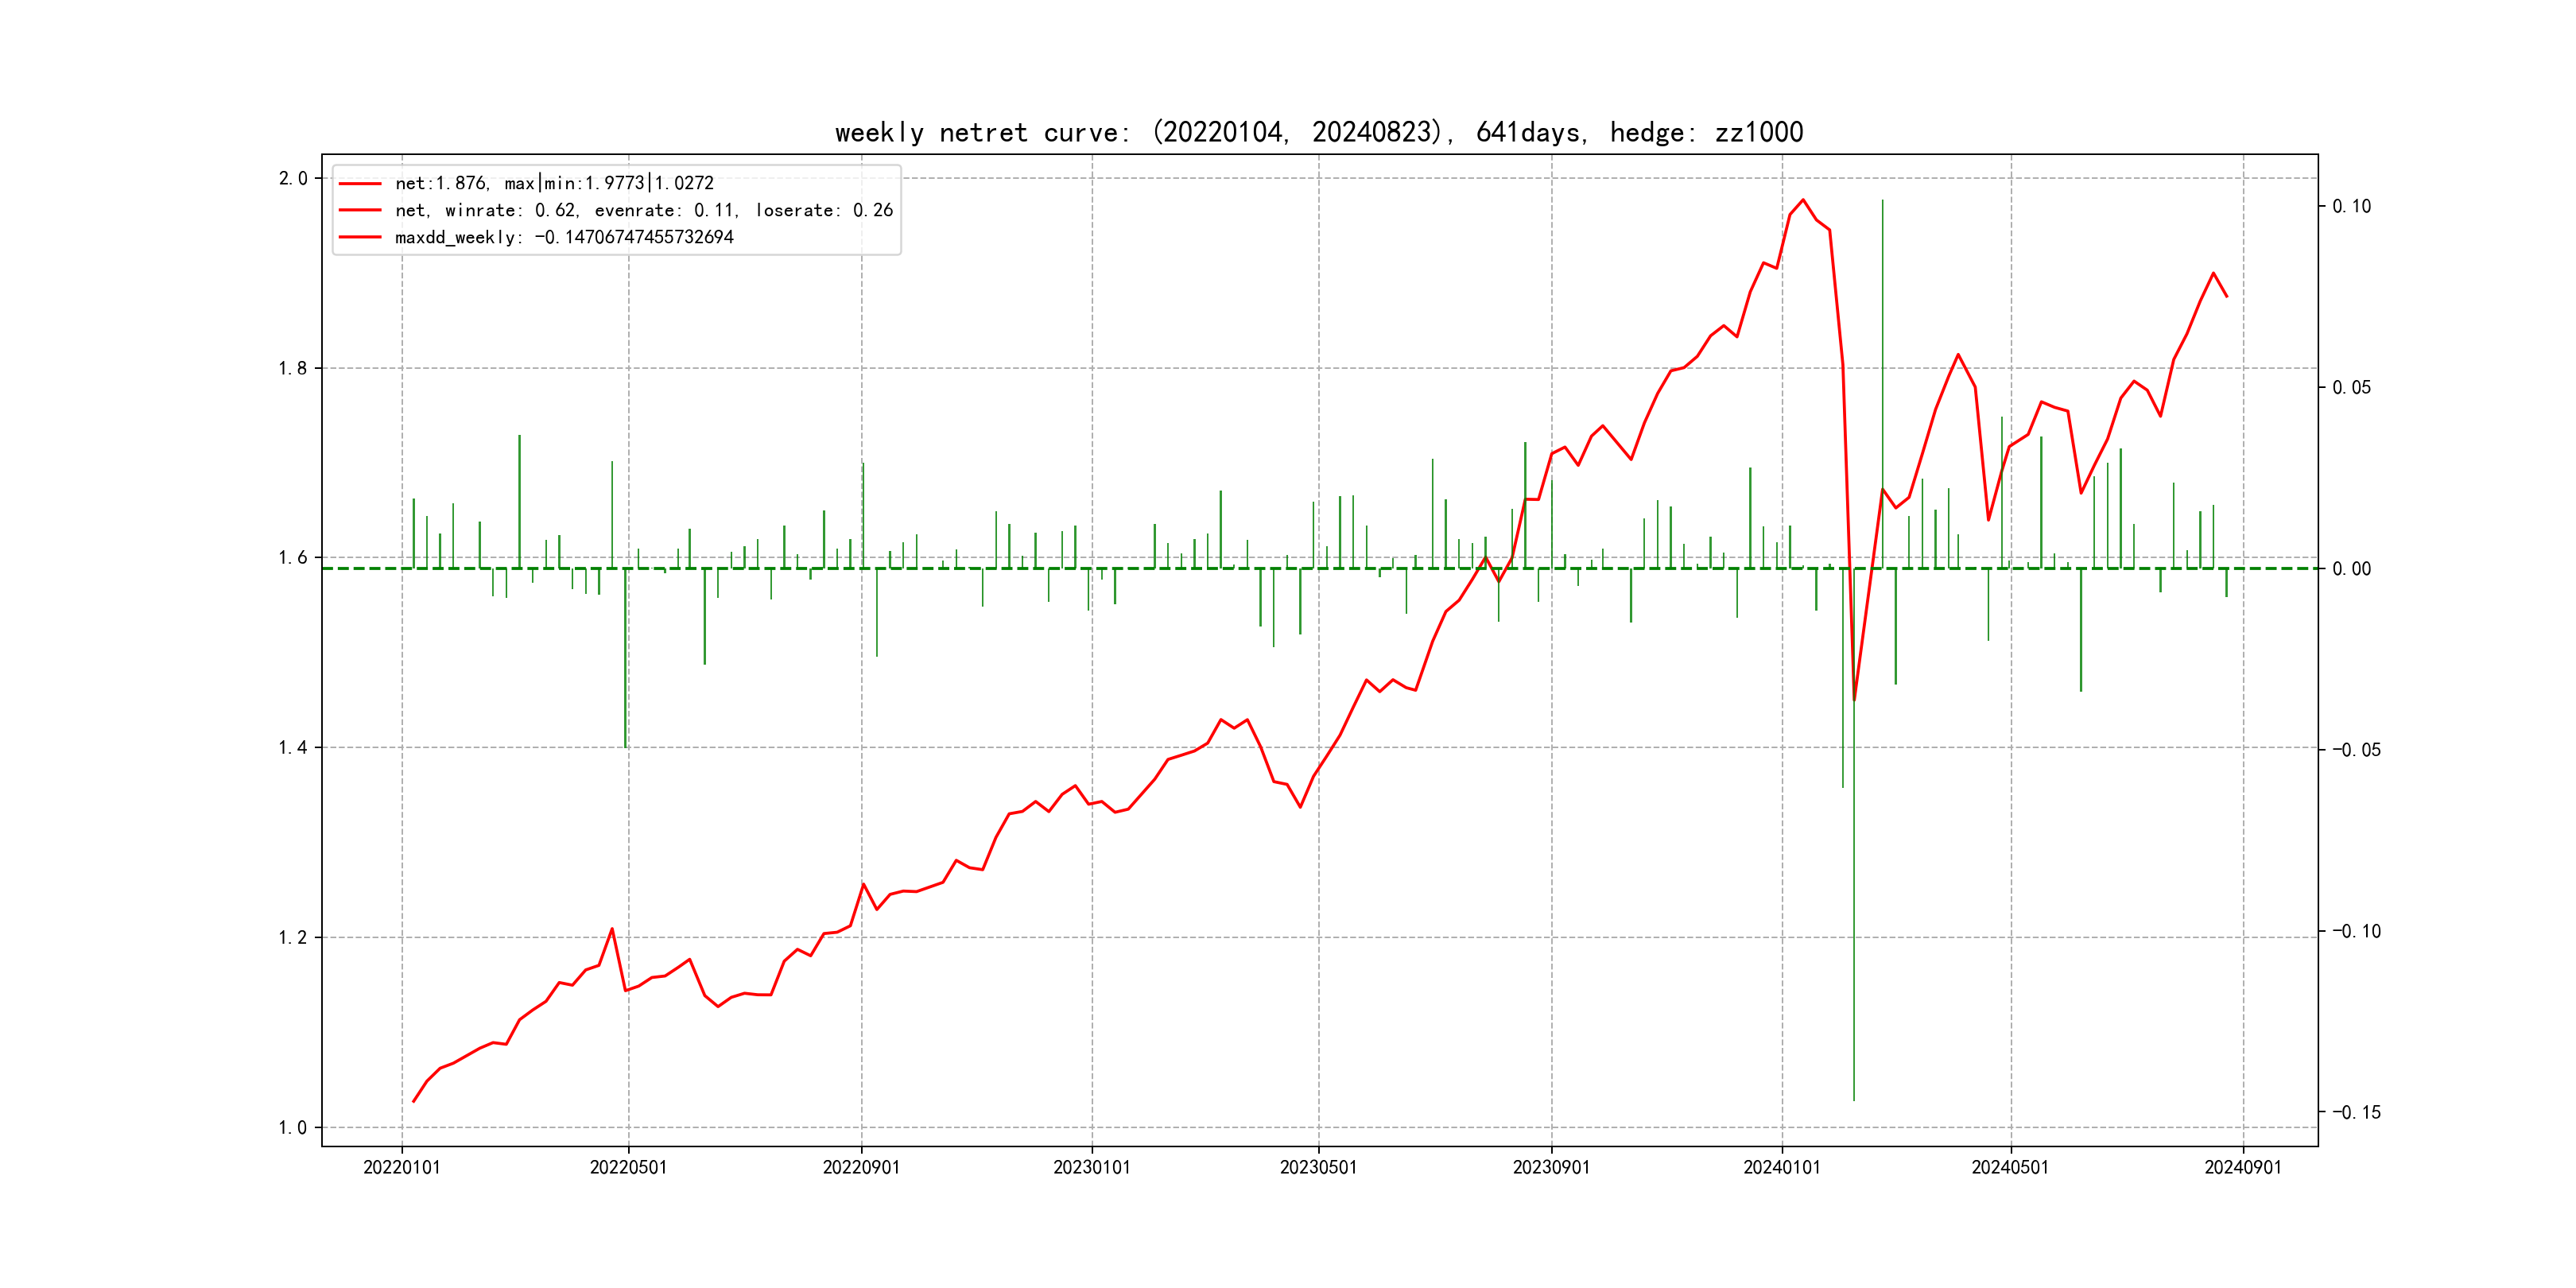The height and width of the screenshot is (1288, 2576).
Task: Click the 20240501 date label
Action: click(x=2009, y=1167)
